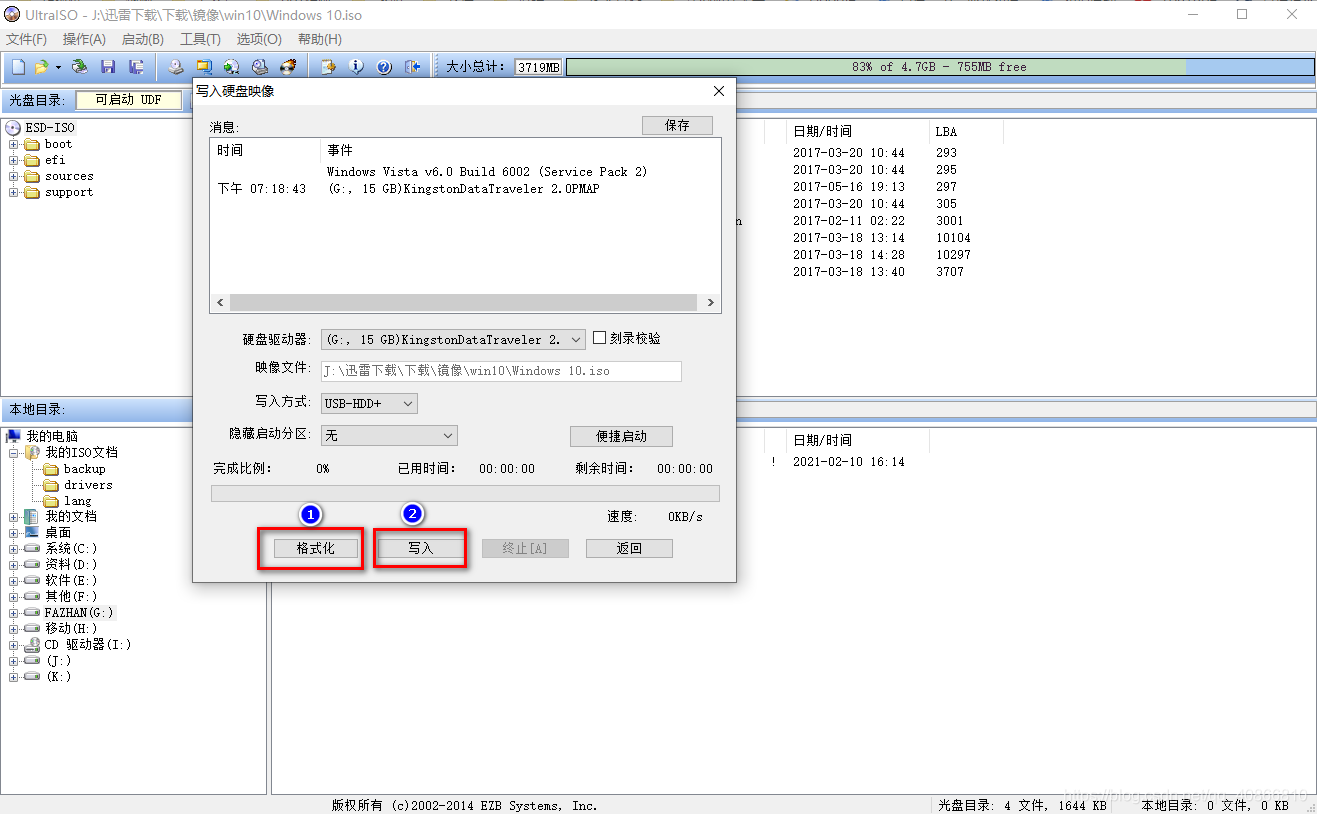Expand the boot folder in image tree
This screenshot has width=1317, height=814.
pos(14,144)
